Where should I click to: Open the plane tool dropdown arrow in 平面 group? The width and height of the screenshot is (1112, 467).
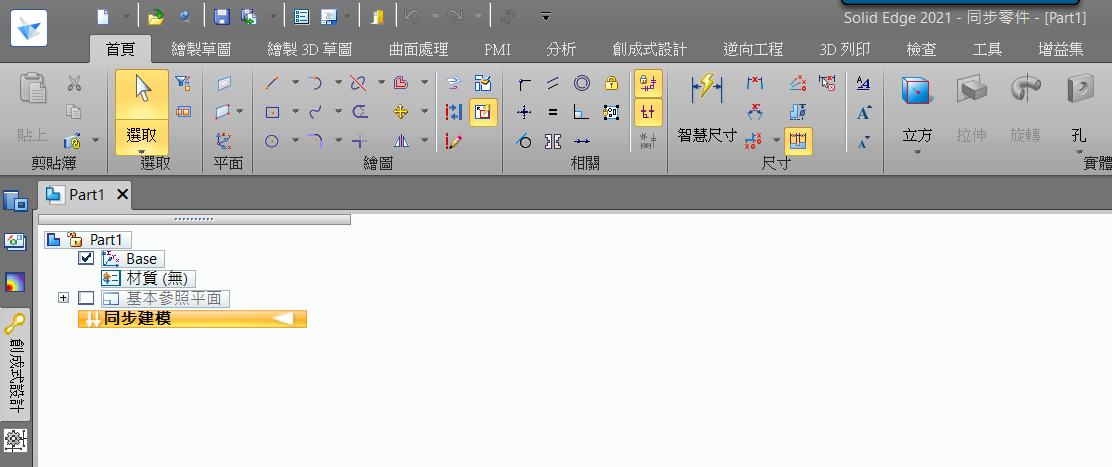[x=240, y=111]
